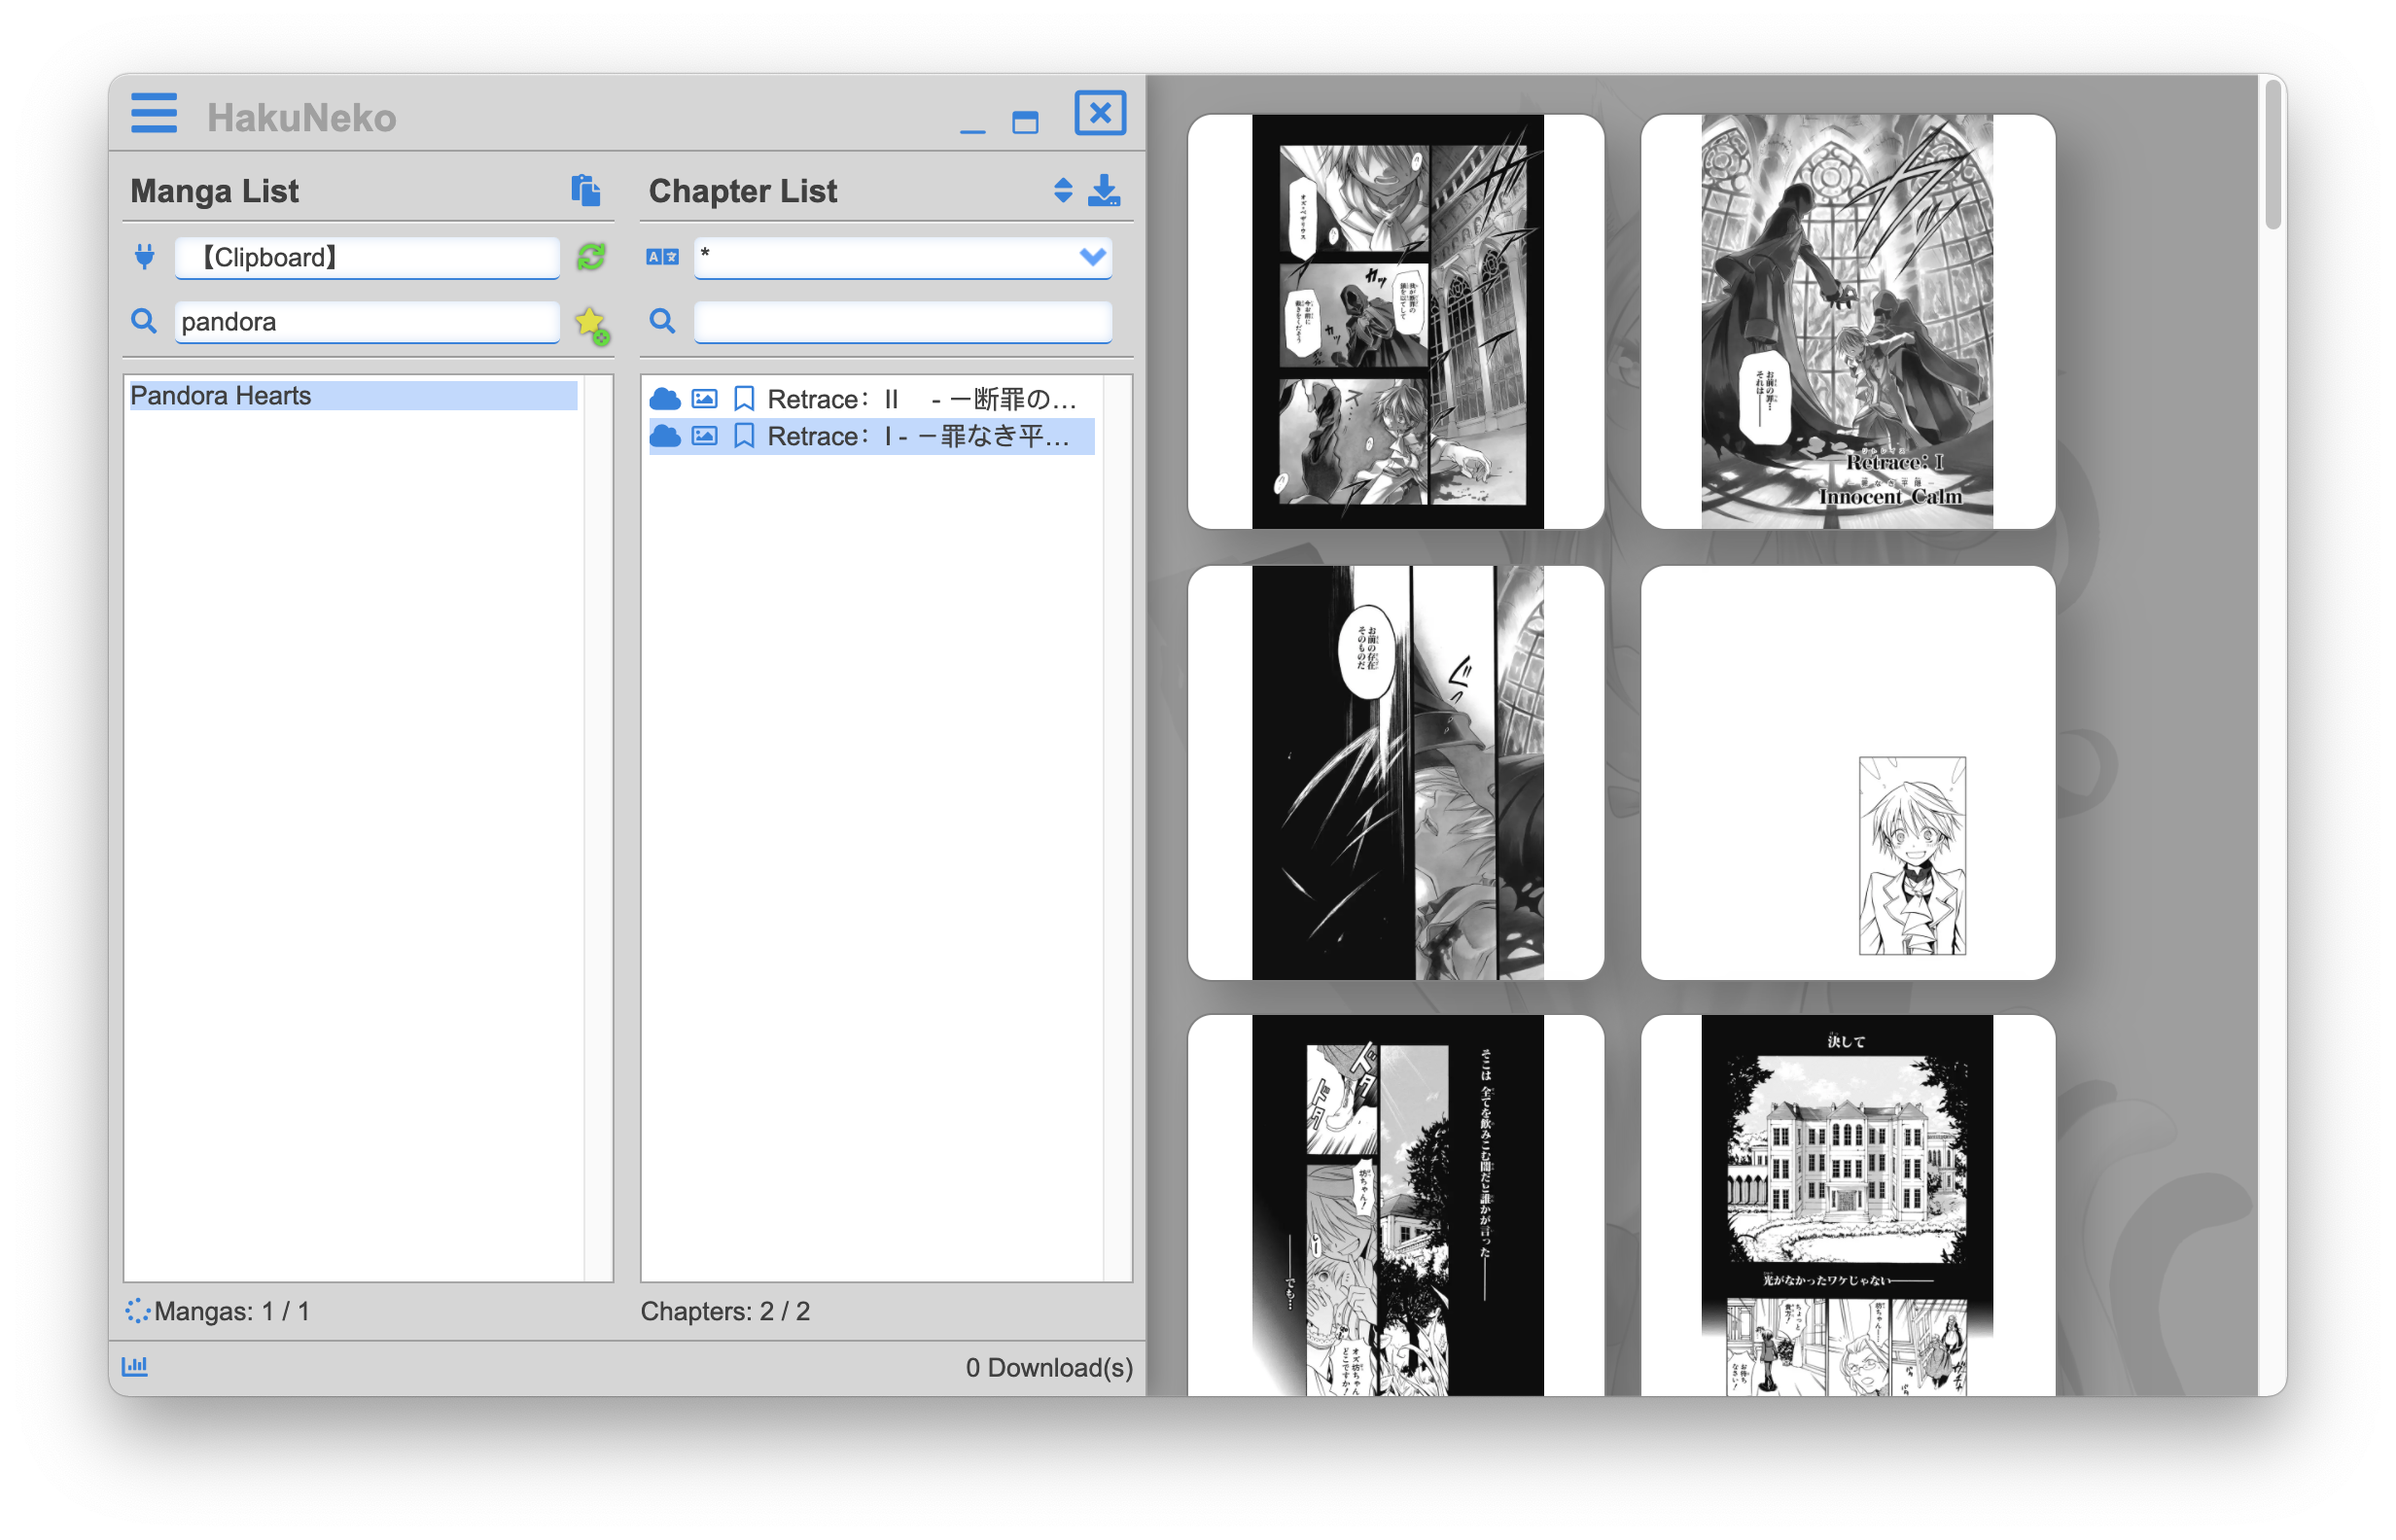Open the chapter language filter dropdown

pos(1092,257)
